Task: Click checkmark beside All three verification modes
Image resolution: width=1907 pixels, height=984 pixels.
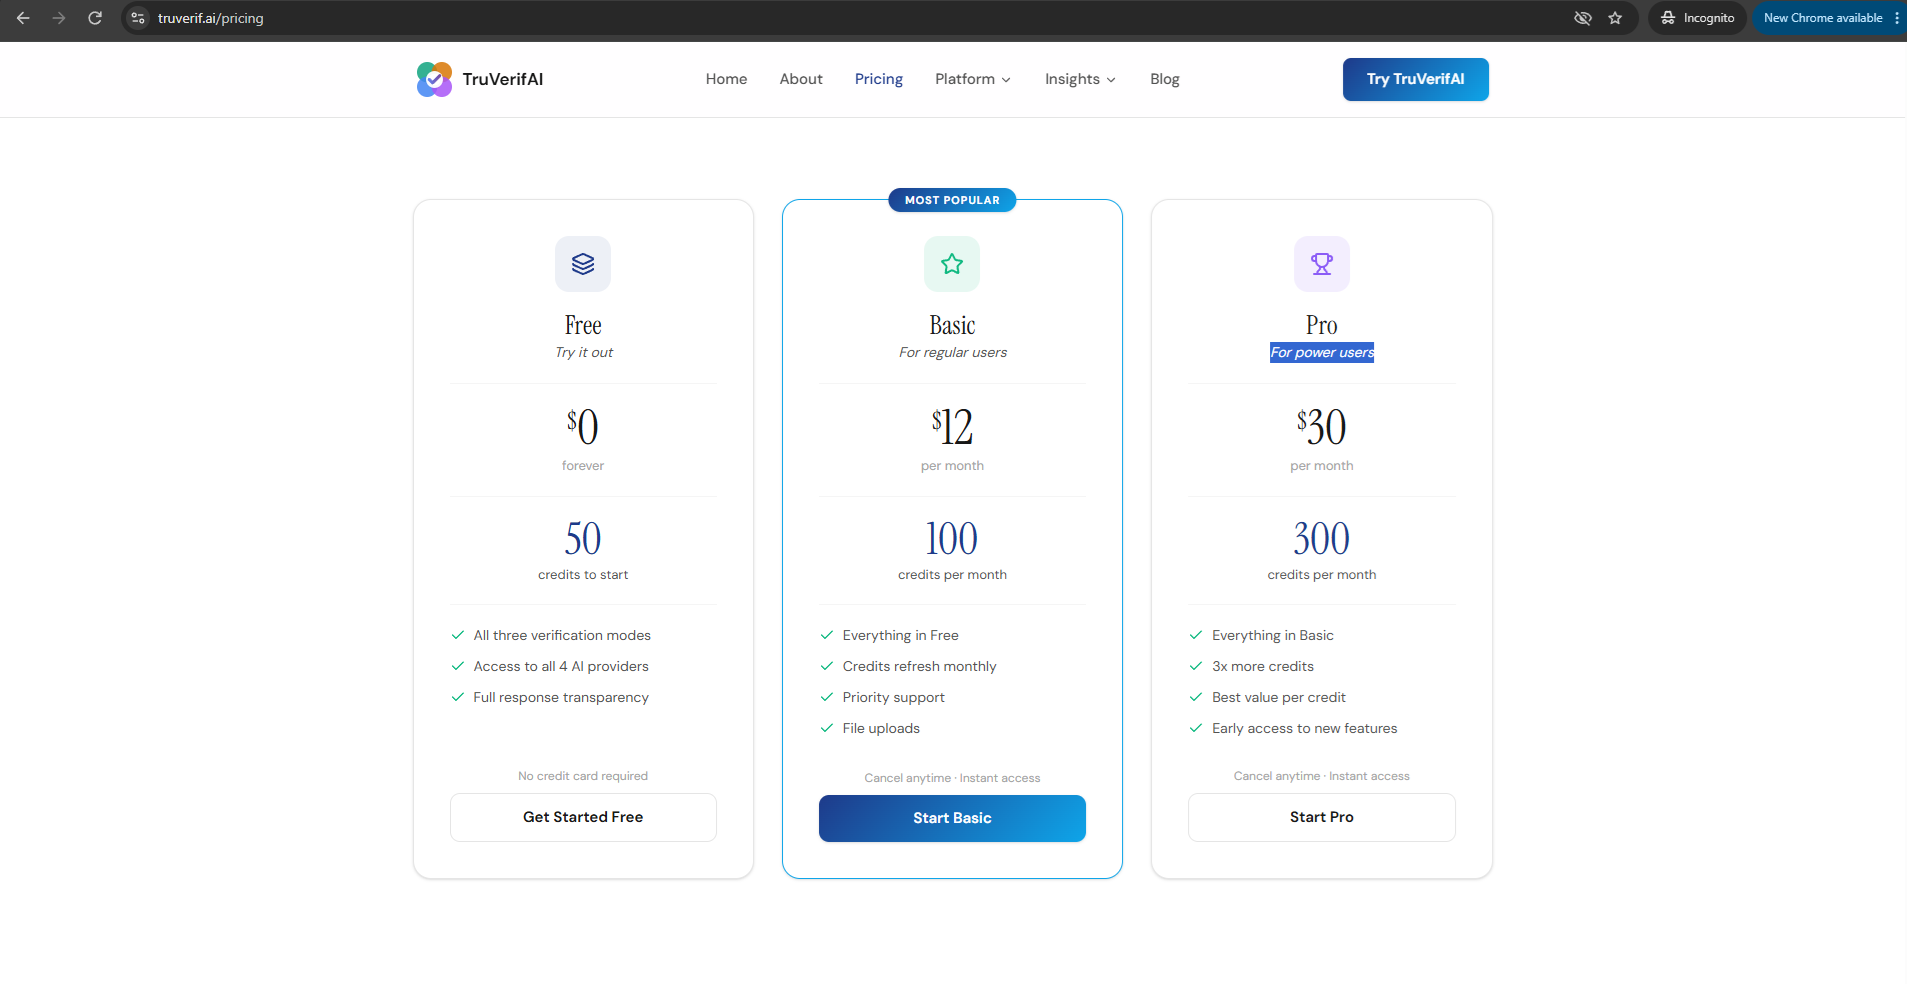Action: coord(458,635)
